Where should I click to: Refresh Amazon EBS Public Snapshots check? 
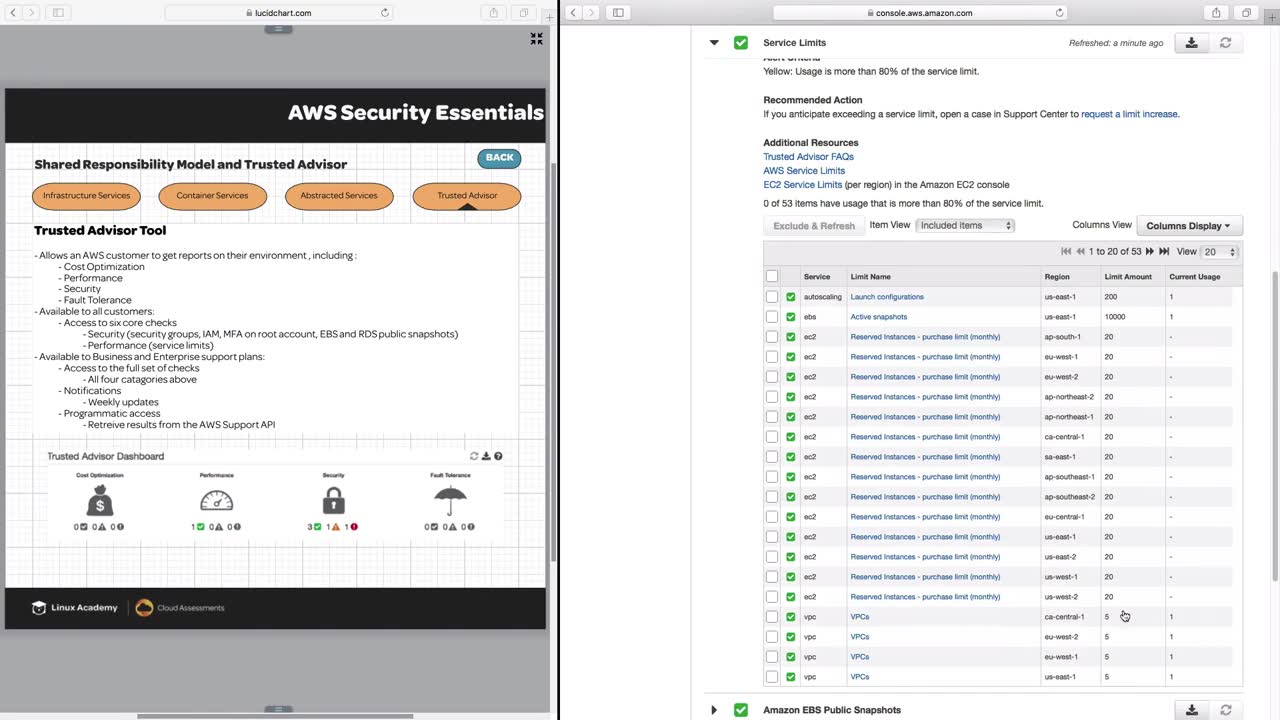pos(1225,710)
